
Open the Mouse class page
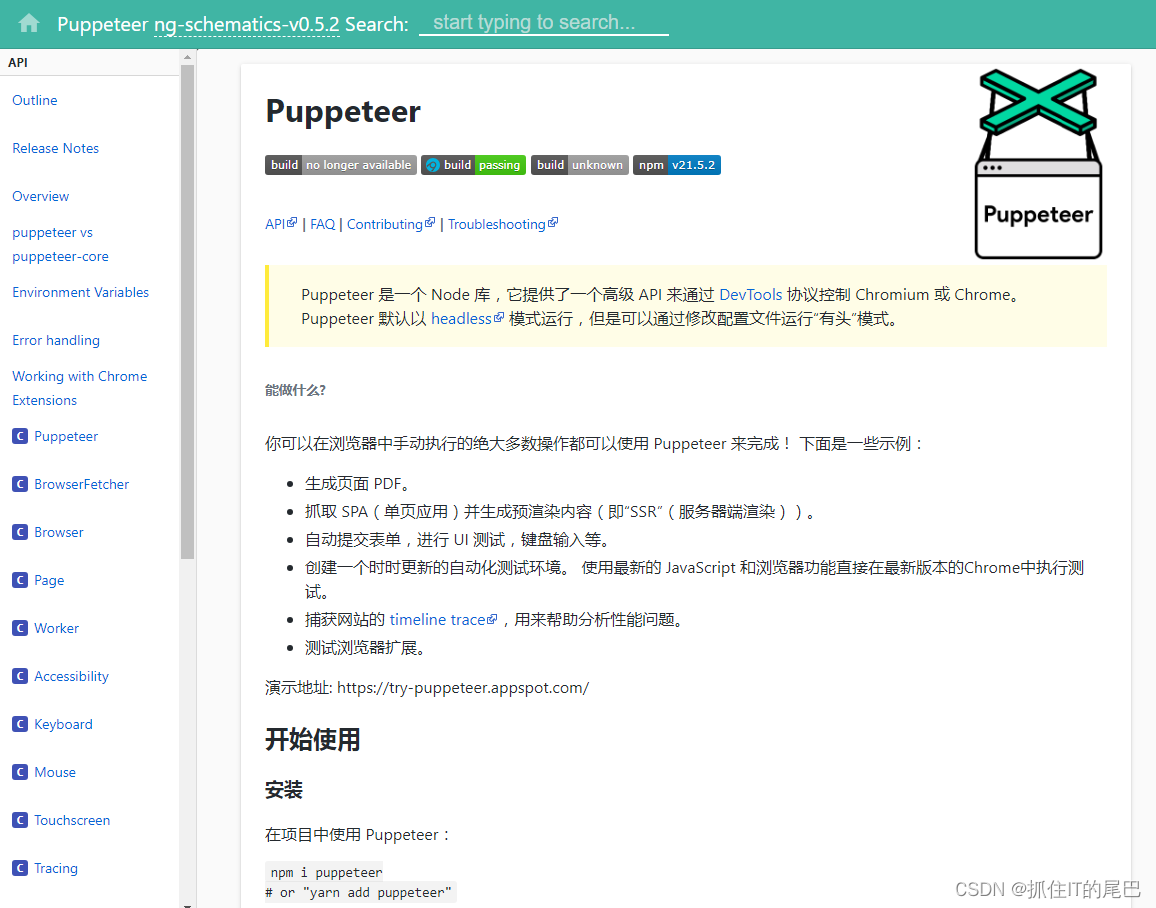56,772
